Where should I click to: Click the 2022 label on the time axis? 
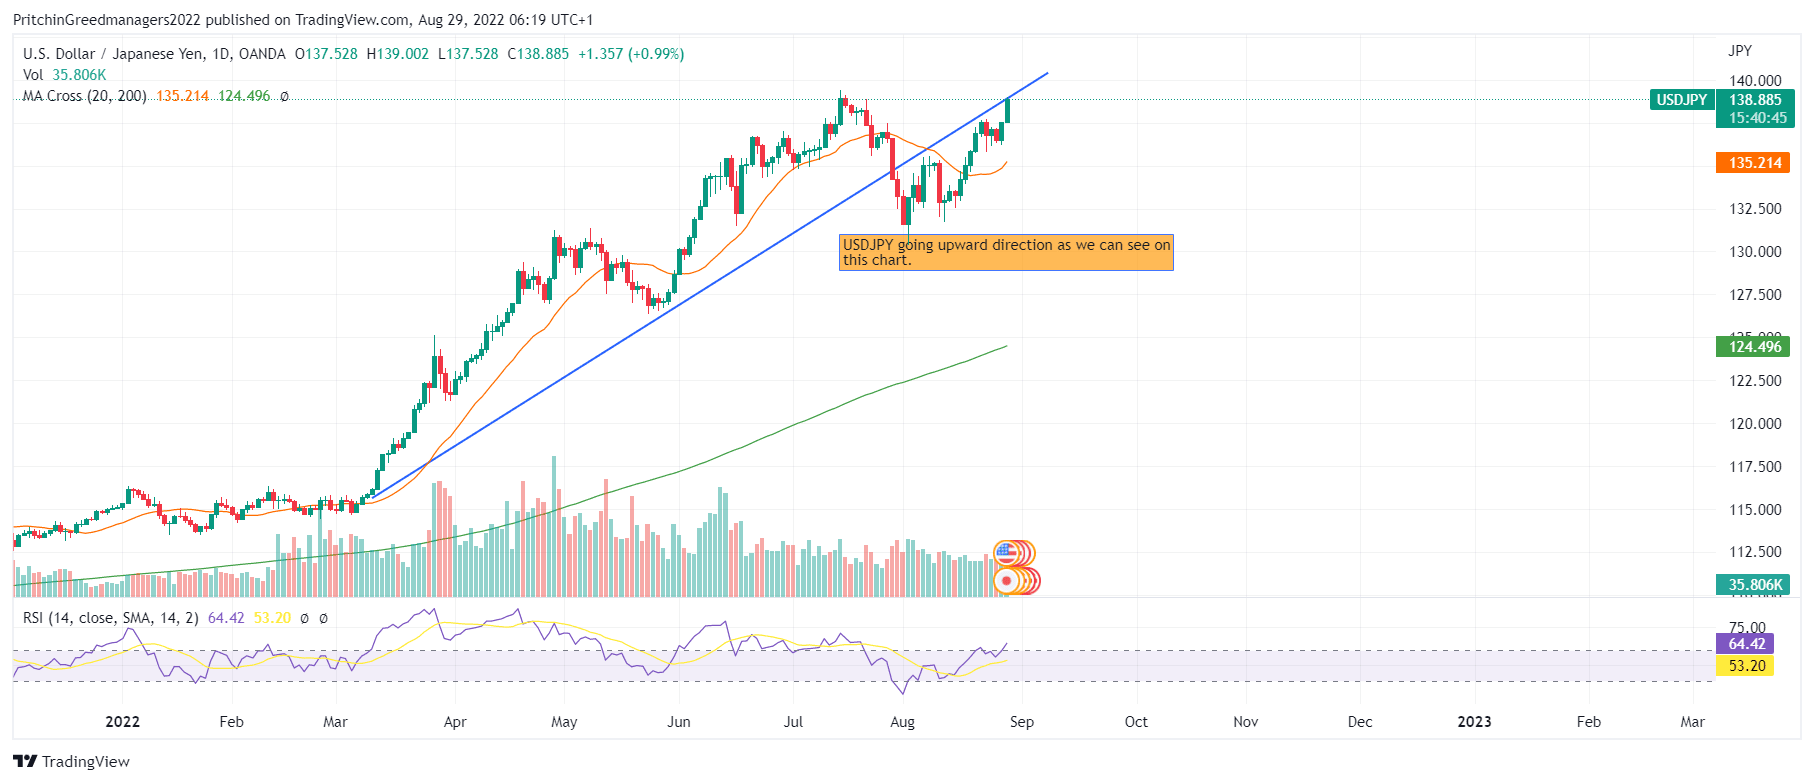(123, 722)
